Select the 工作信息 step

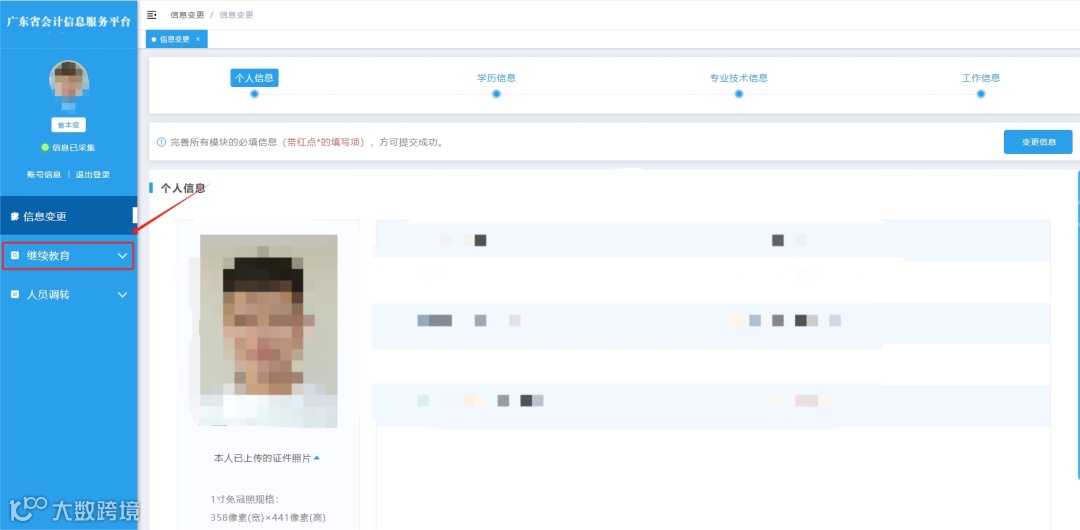[981, 78]
